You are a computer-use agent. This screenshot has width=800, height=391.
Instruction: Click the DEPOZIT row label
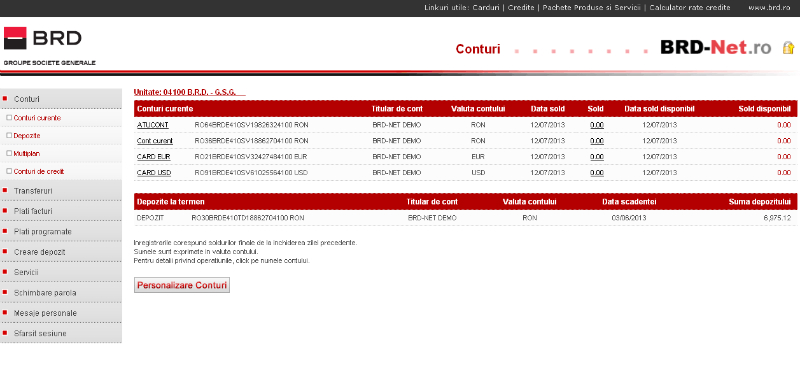coord(150,218)
